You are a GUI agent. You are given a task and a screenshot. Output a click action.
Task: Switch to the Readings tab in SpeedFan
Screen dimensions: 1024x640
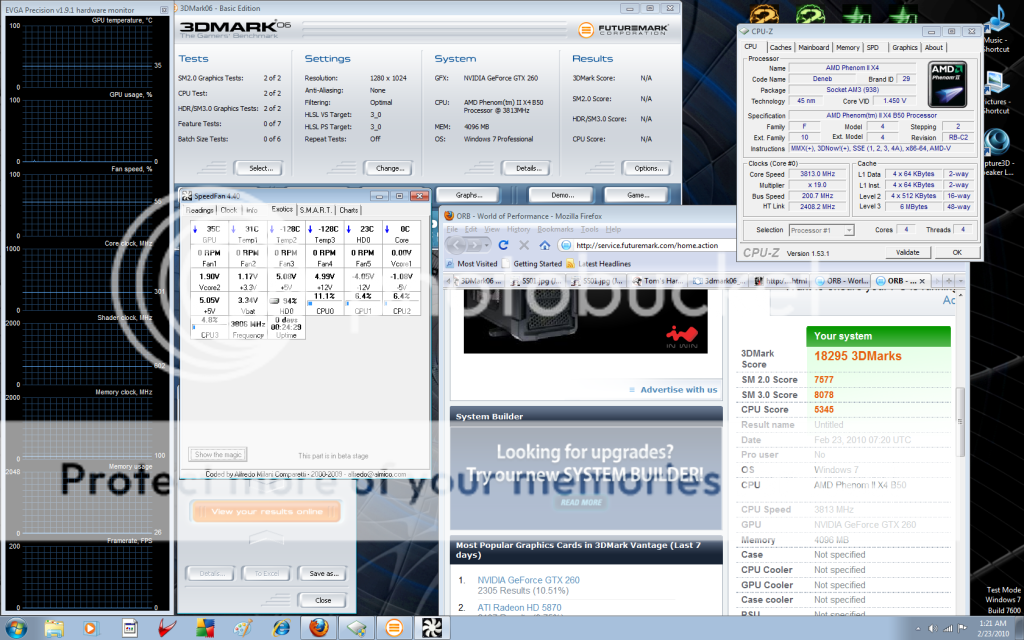coord(199,210)
